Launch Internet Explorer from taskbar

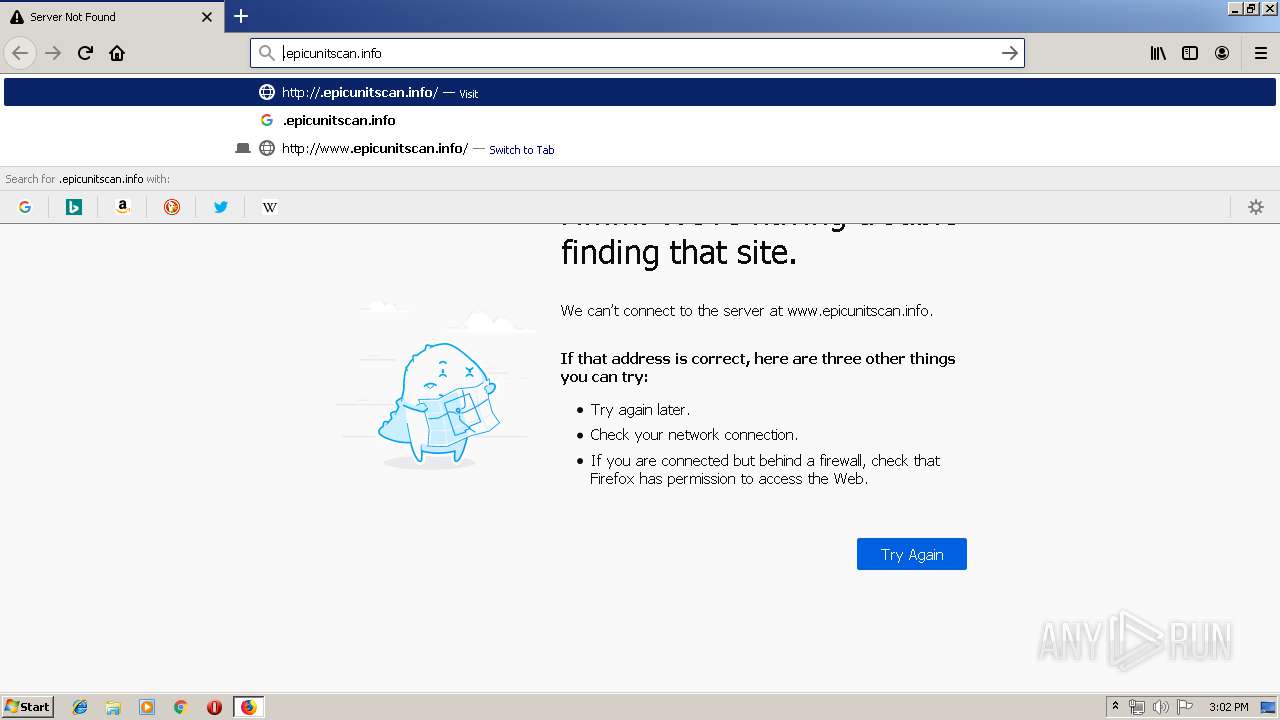80,707
